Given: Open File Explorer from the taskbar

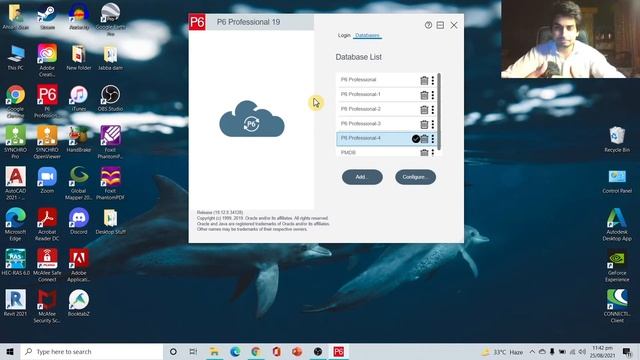Looking at the screenshot, I should click(x=214, y=351).
